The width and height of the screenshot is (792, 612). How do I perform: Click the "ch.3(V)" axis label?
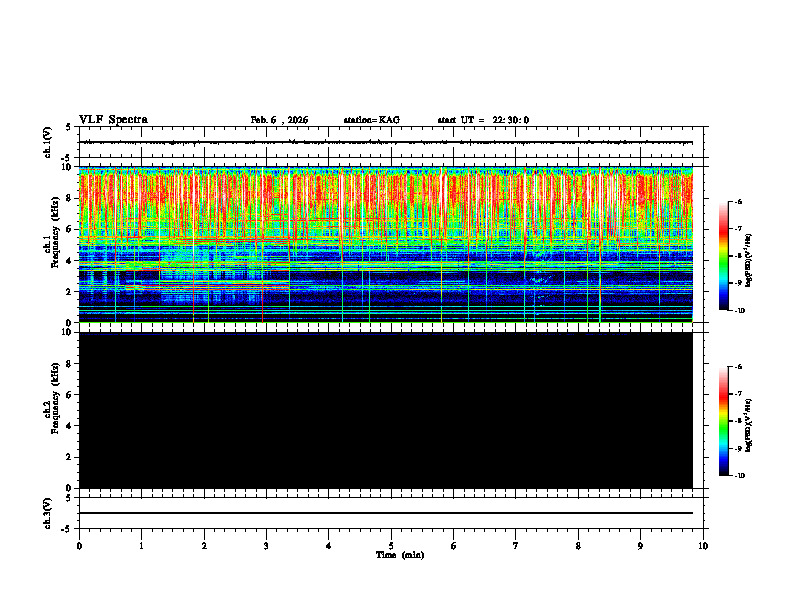(x=47, y=513)
